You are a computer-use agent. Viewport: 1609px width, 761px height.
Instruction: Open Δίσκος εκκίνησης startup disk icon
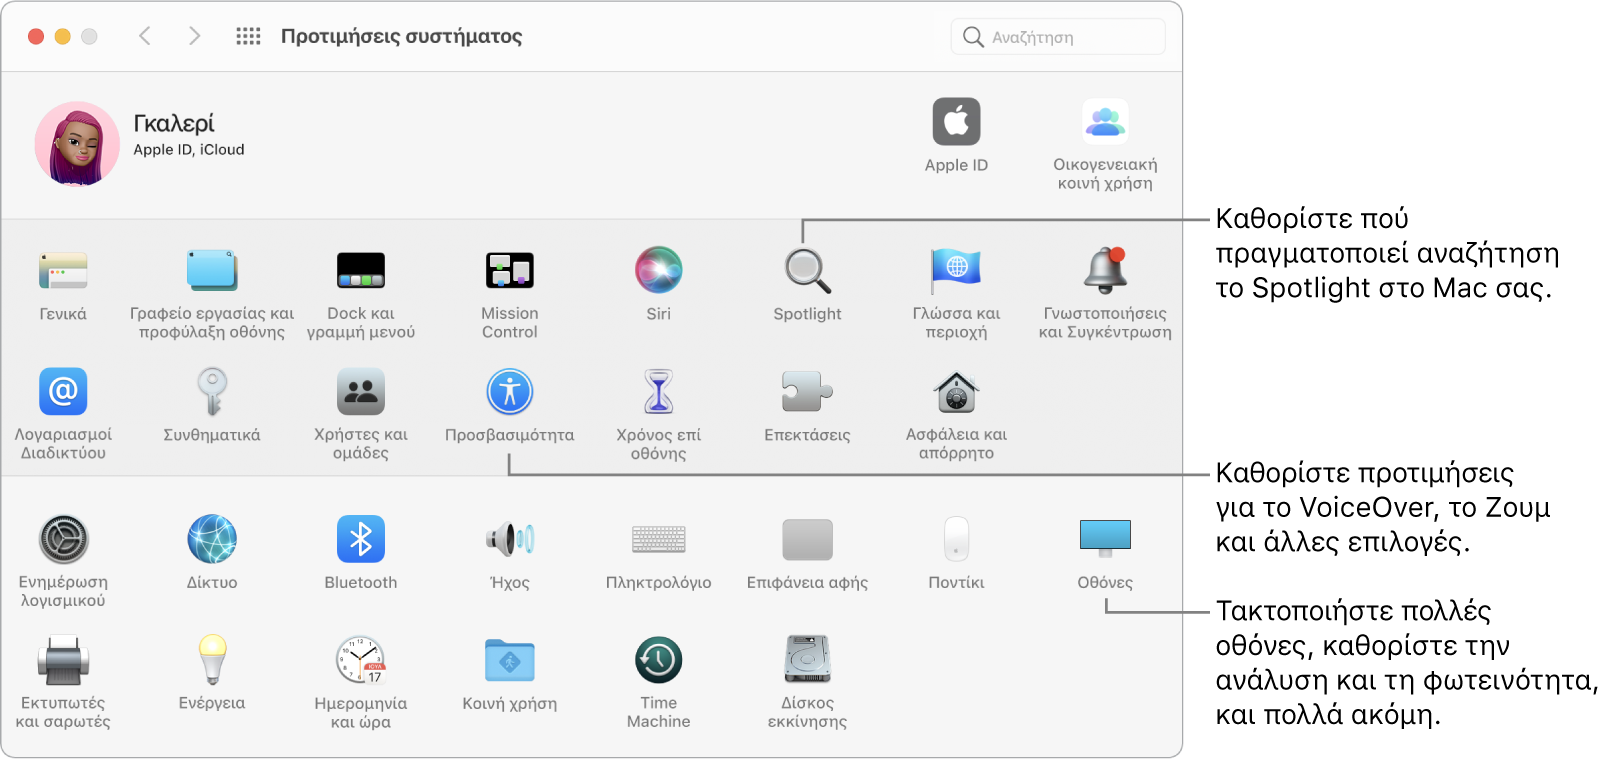point(807,661)
